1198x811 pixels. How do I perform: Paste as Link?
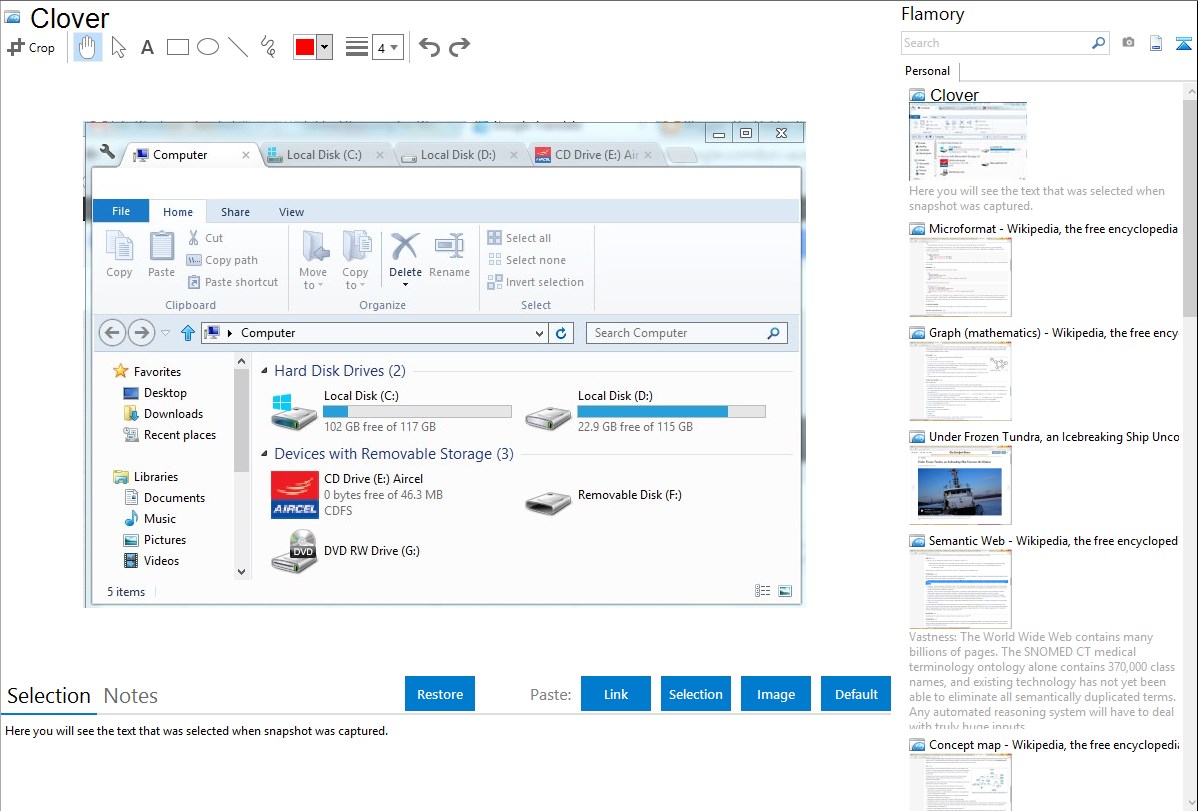click(x=616, y=694)
